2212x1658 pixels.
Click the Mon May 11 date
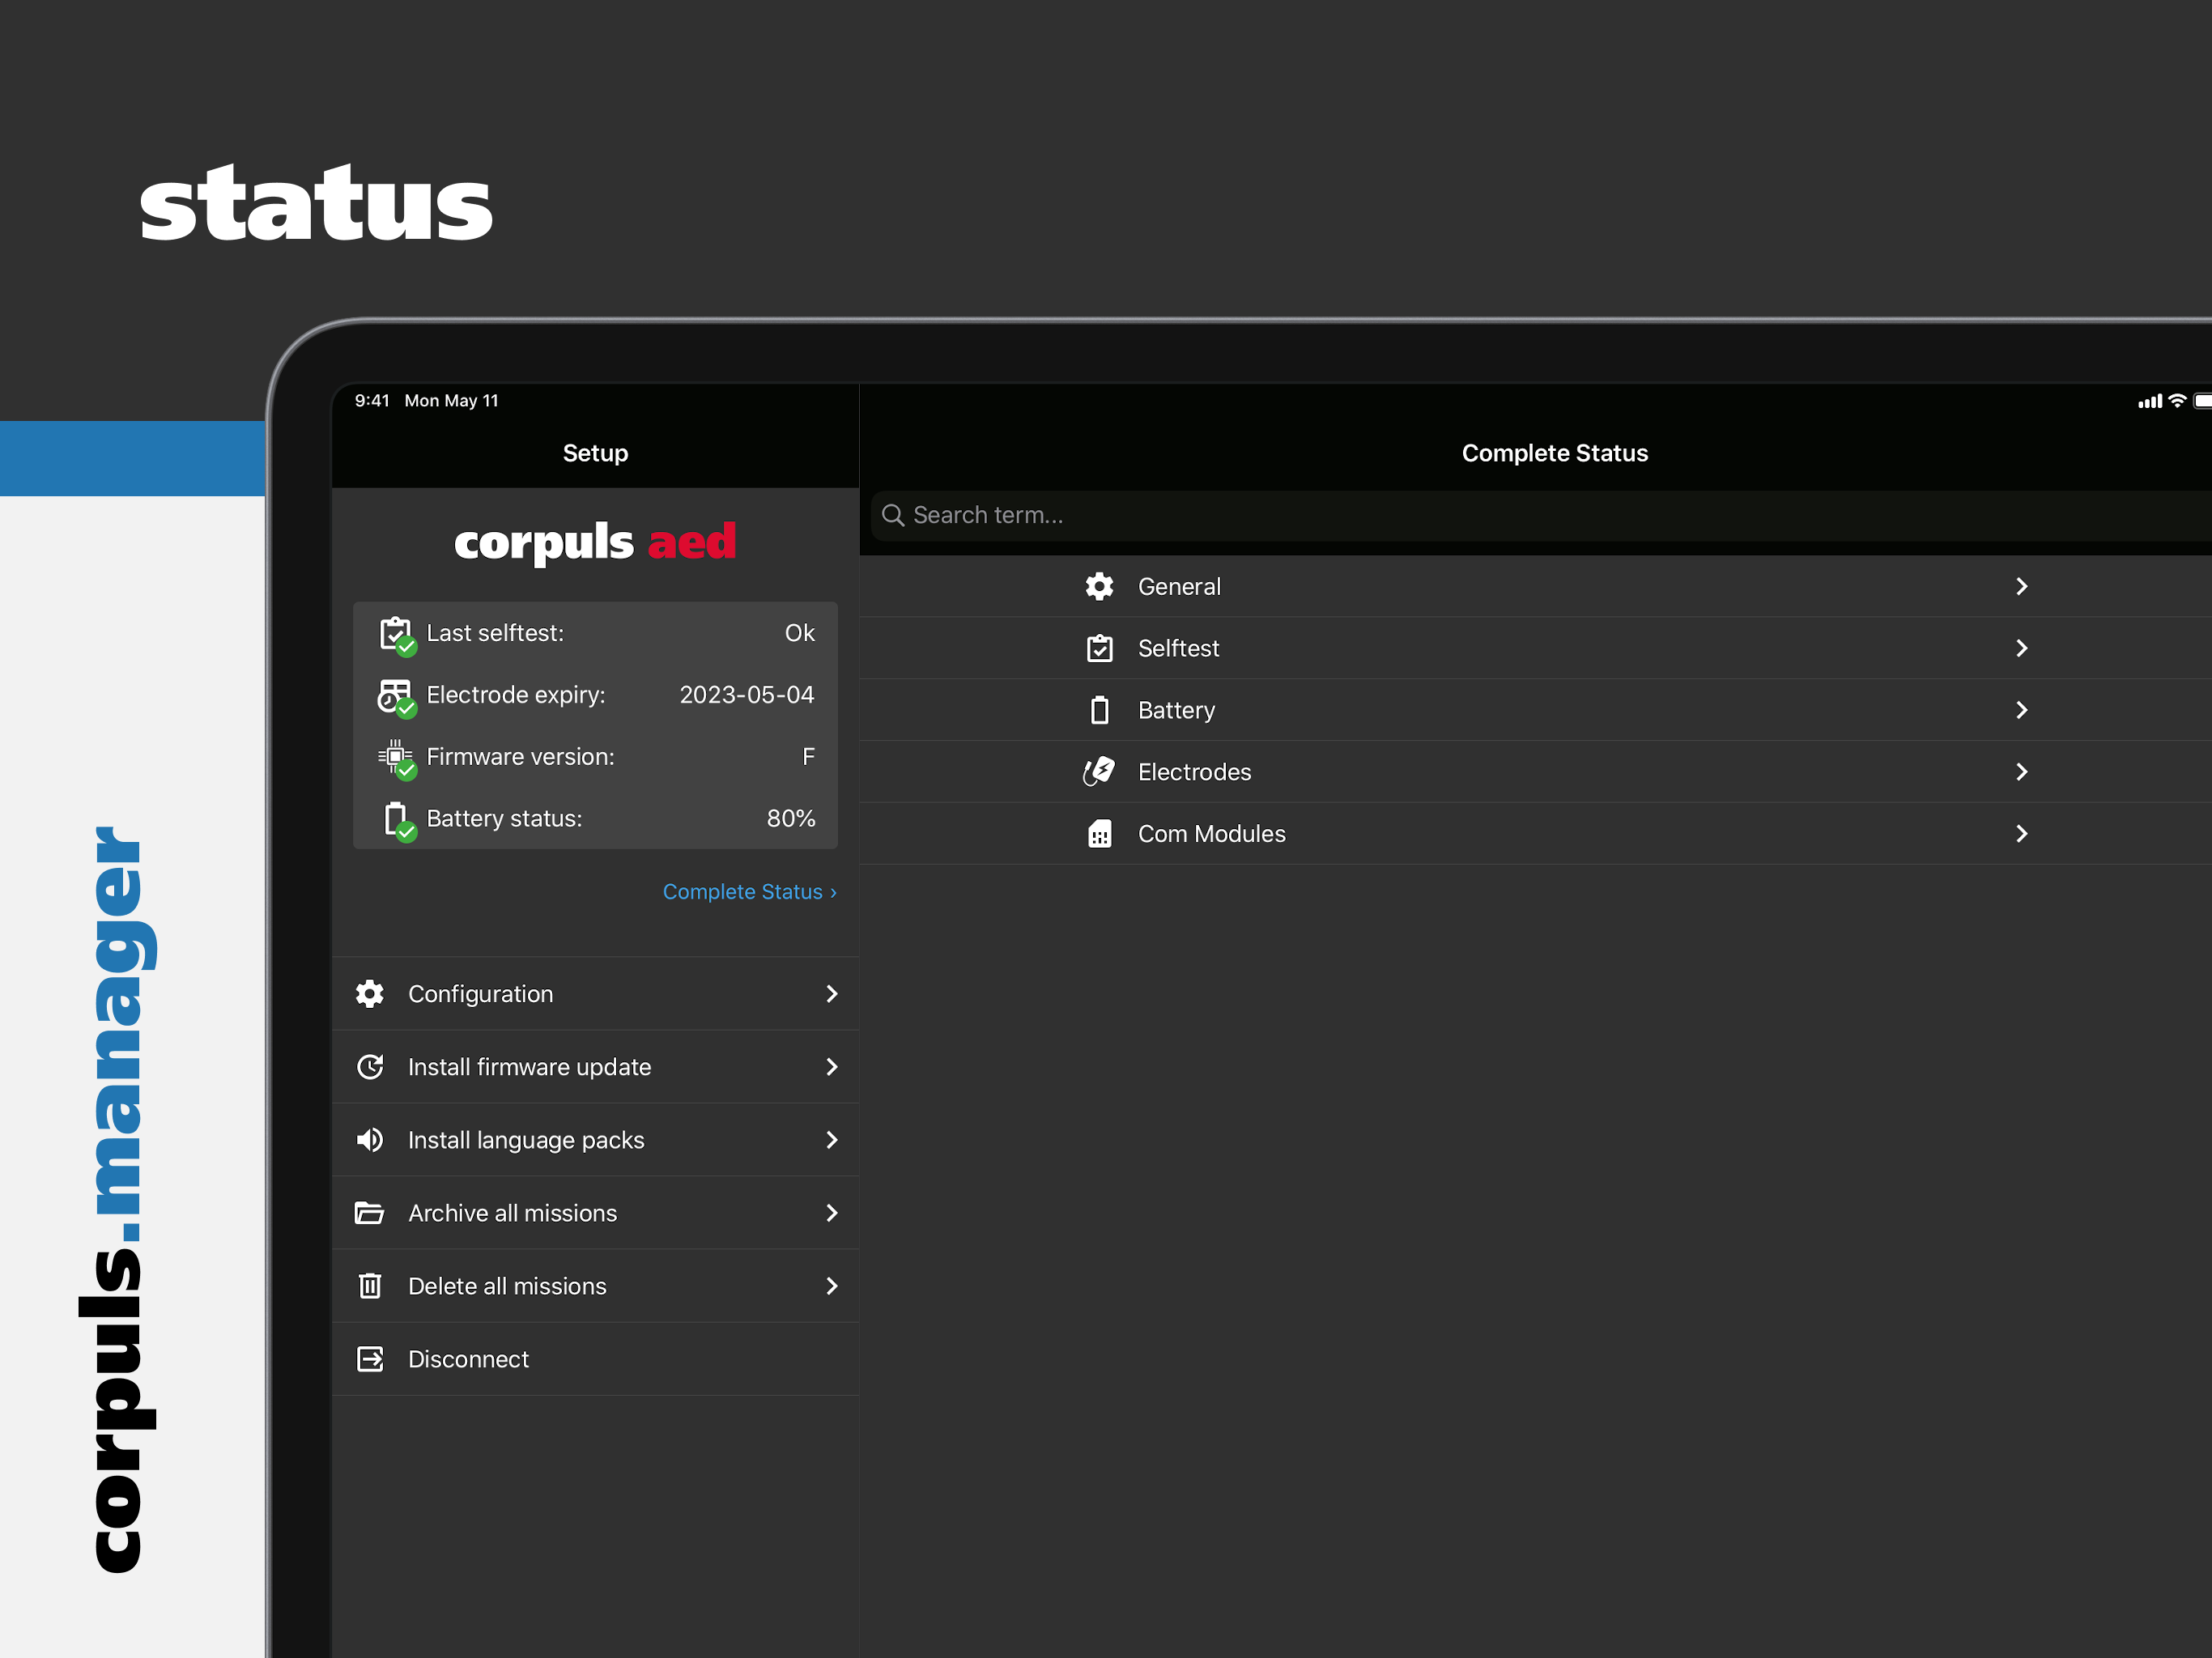tap(451, 401)
